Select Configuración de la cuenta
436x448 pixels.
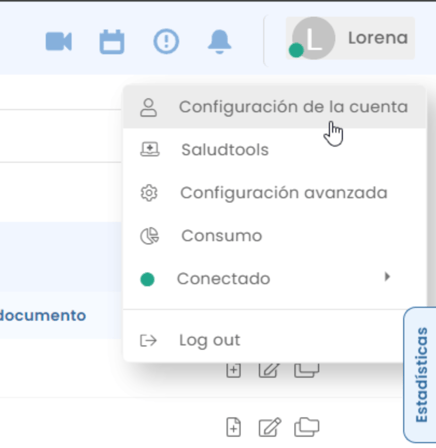[275, 107]
